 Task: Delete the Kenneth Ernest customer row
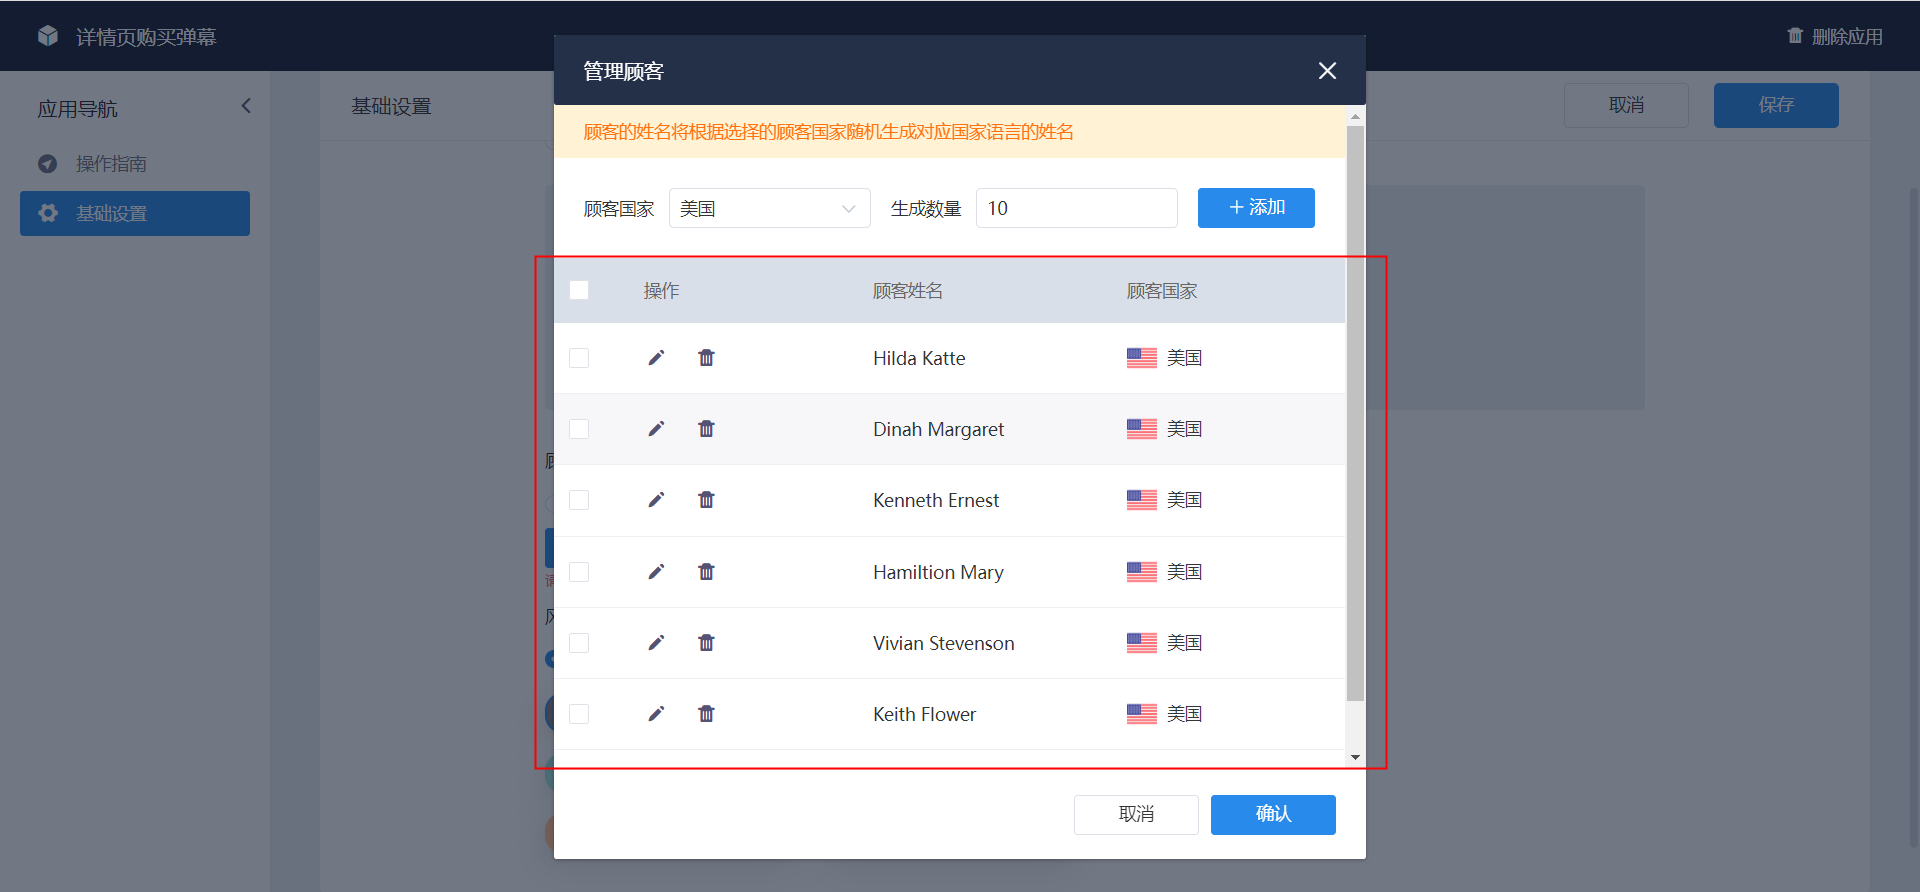point(706,500)
